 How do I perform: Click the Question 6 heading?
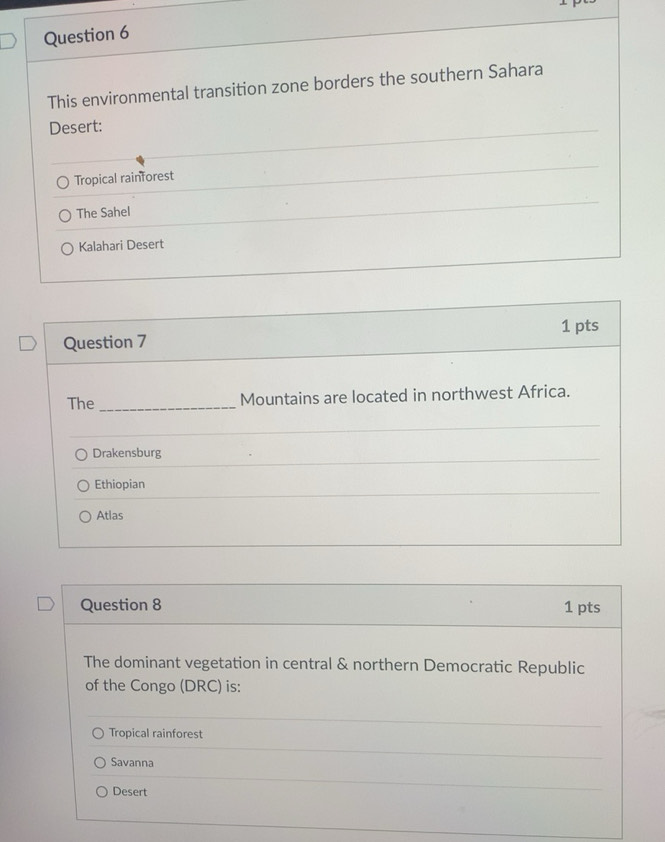click(87, 36)
